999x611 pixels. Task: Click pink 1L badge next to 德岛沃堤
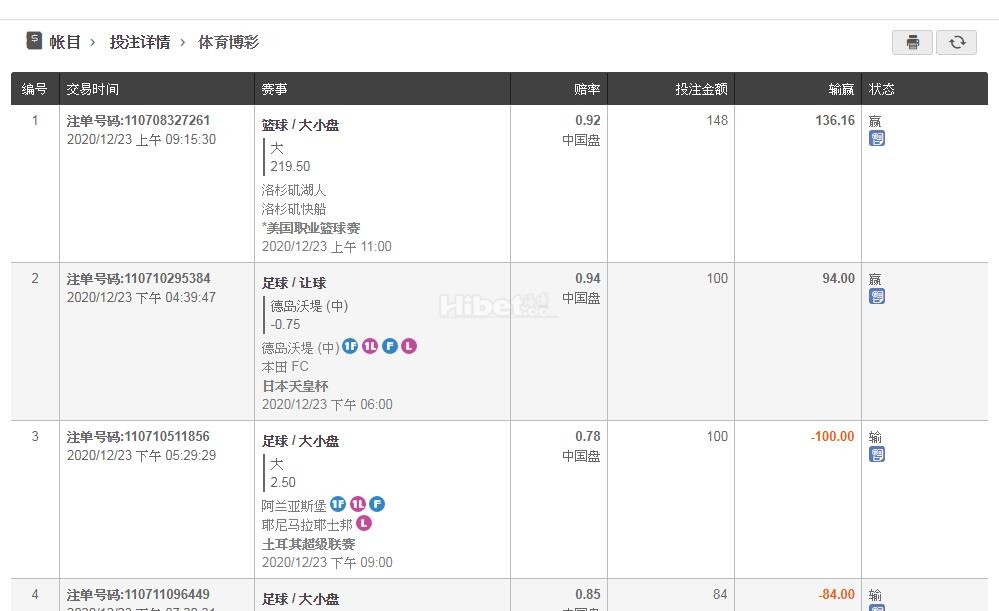[370, 346]
